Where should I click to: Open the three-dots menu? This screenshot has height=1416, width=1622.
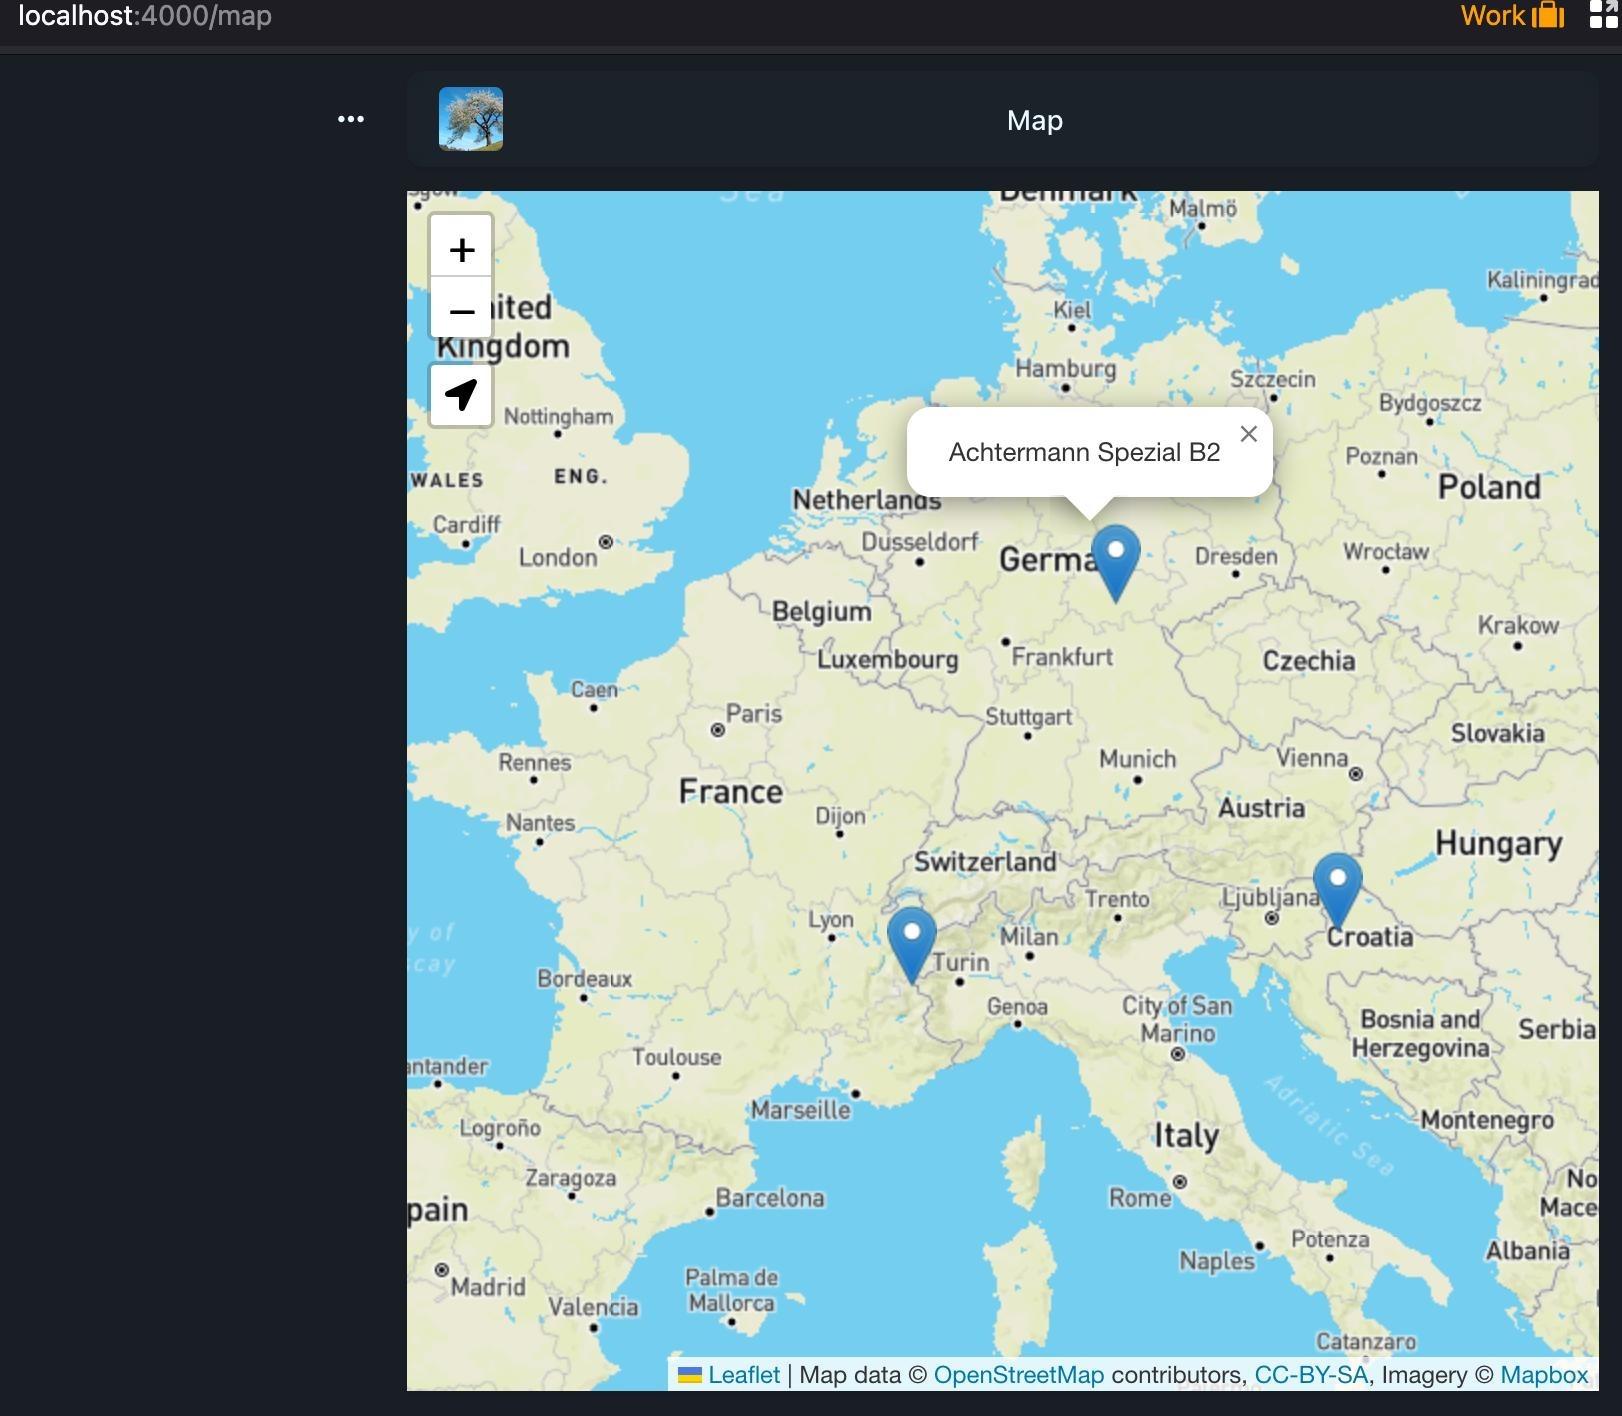(351, 119)
